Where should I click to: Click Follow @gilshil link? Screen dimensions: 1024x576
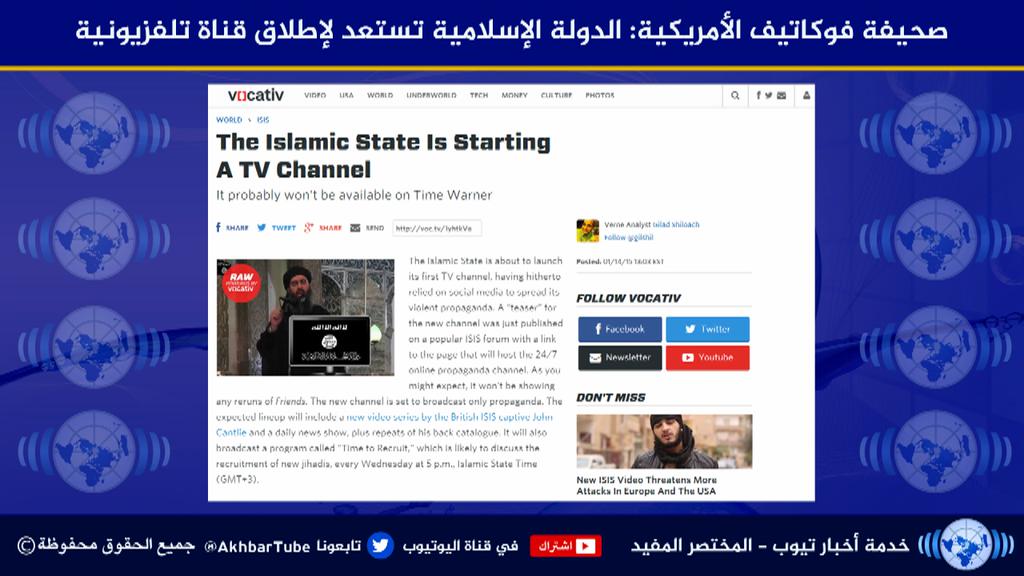point(628,238)
